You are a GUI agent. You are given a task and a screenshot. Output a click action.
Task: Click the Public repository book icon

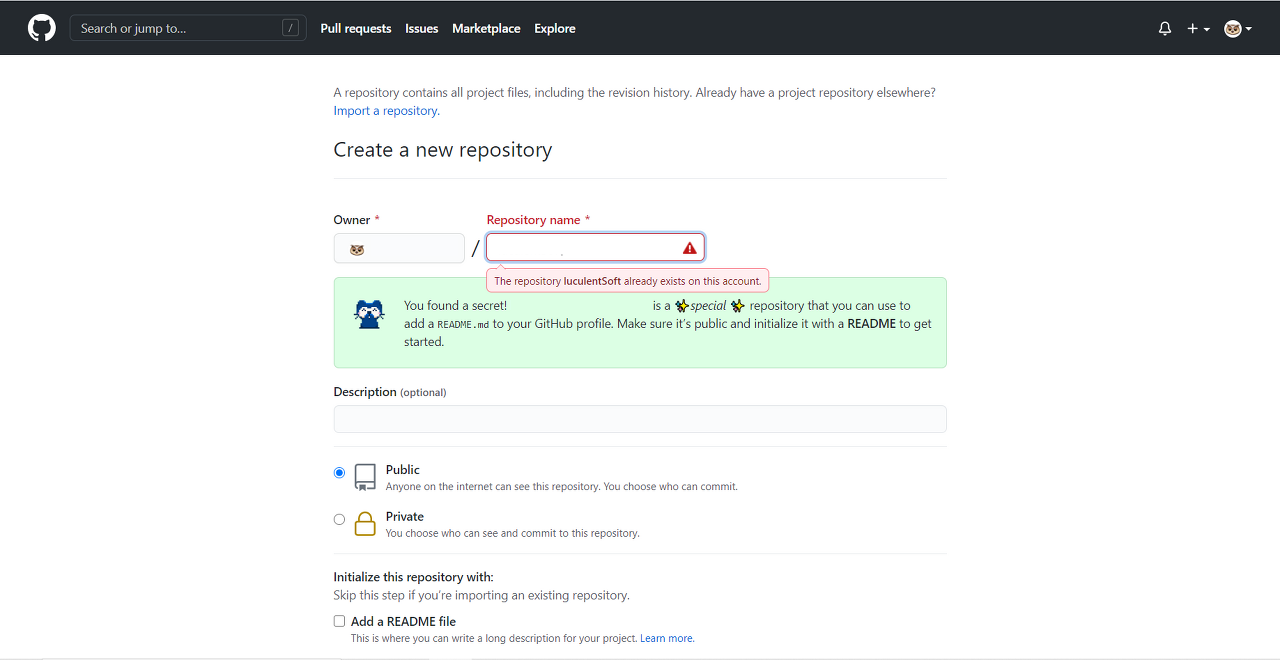click(x=365, y=477)
